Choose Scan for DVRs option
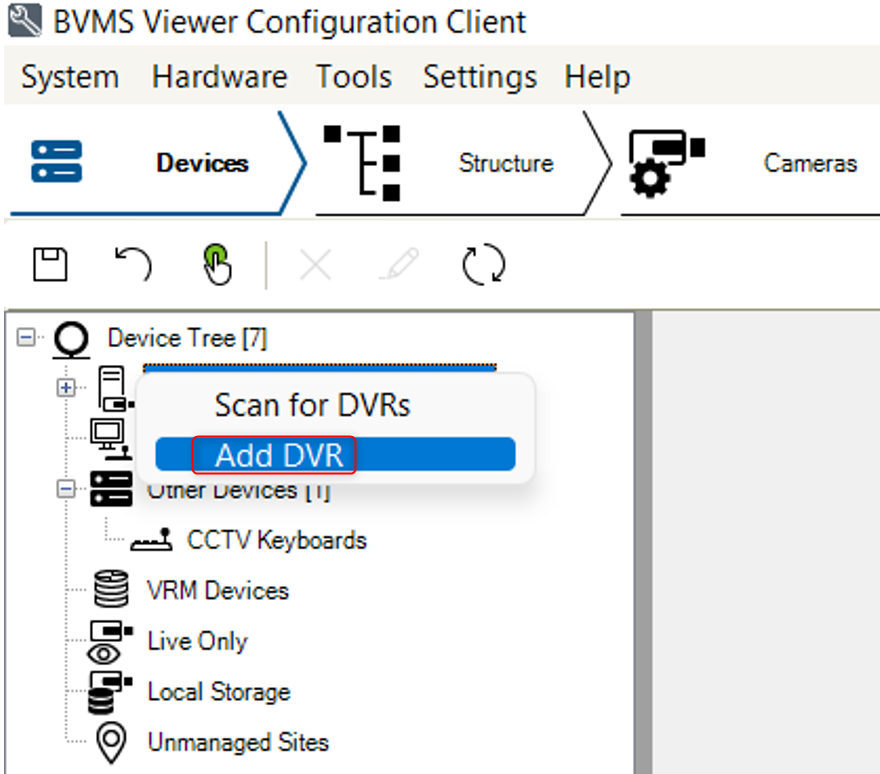This screenshot has height=774, width=880. 312,405
